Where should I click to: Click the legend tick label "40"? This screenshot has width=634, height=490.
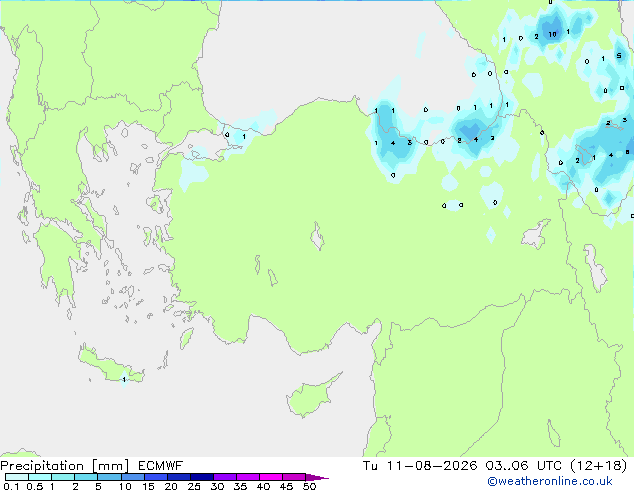point(263,486)
